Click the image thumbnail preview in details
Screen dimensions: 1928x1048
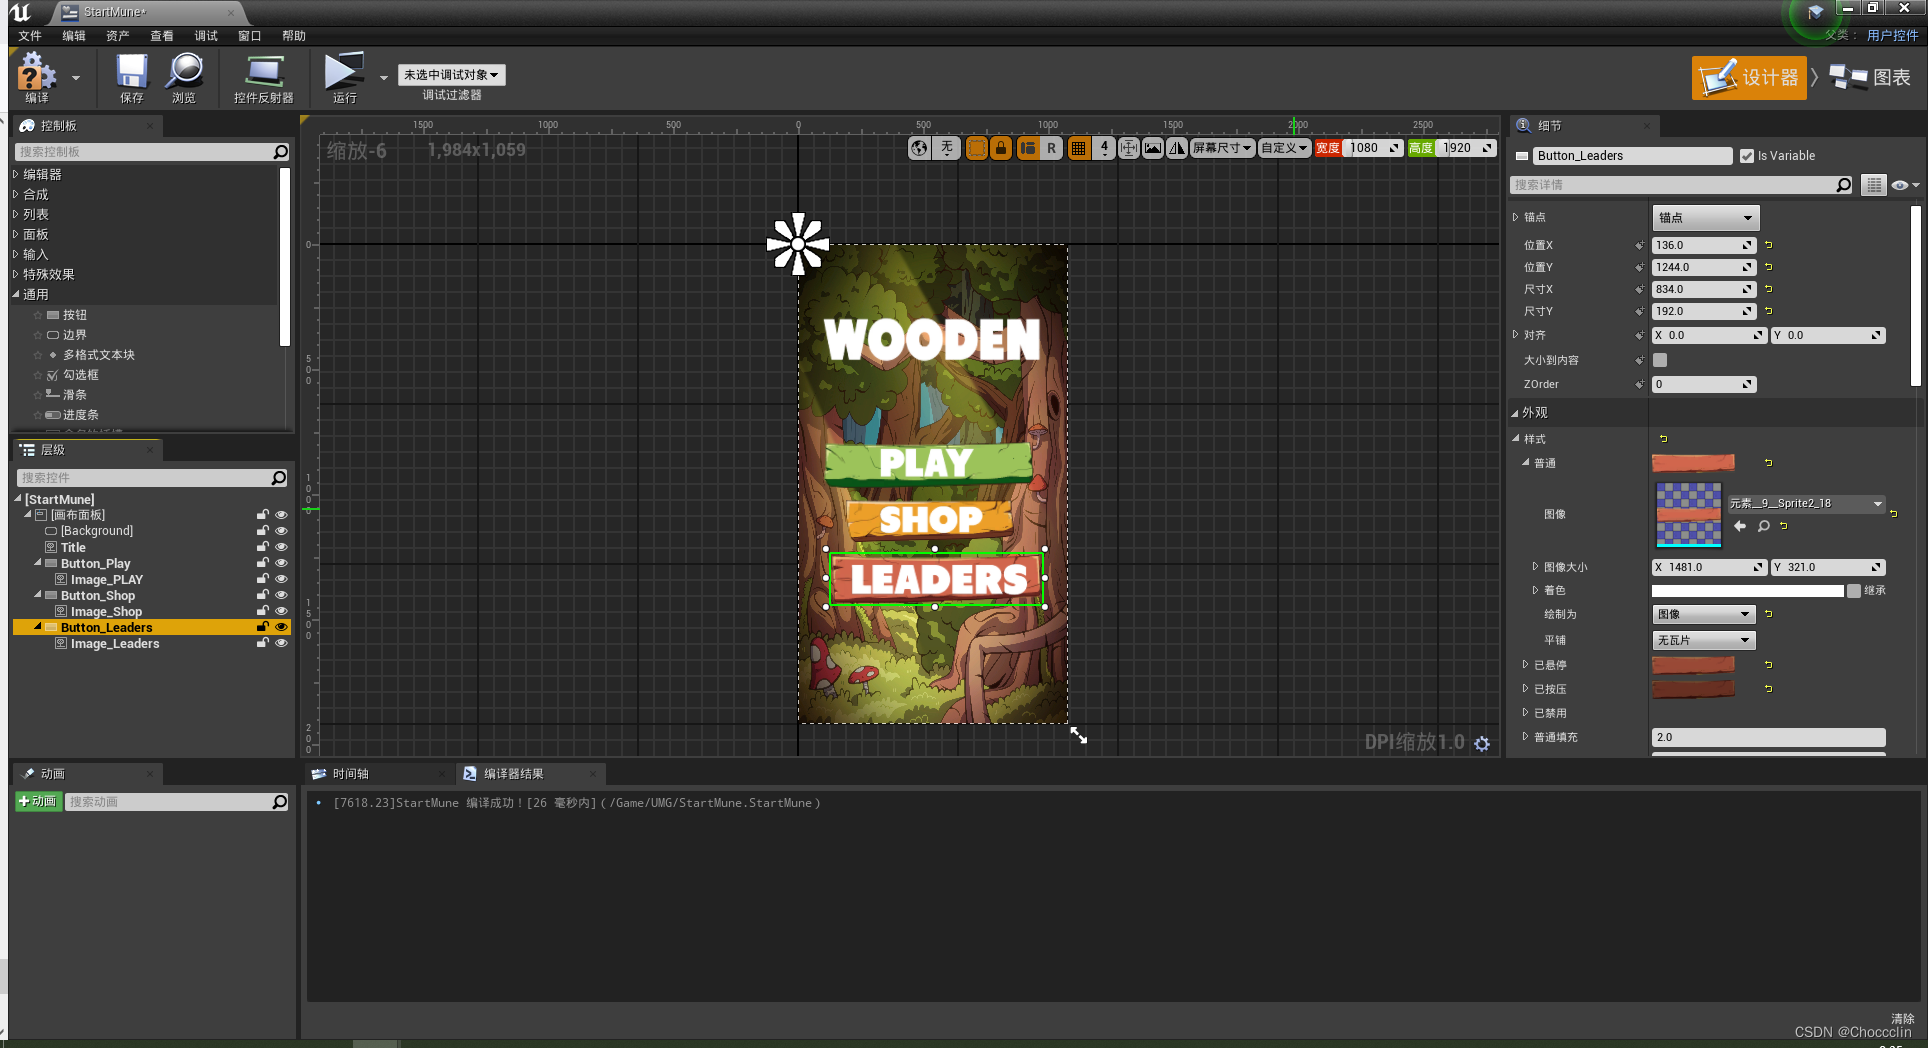(1688, 515)
